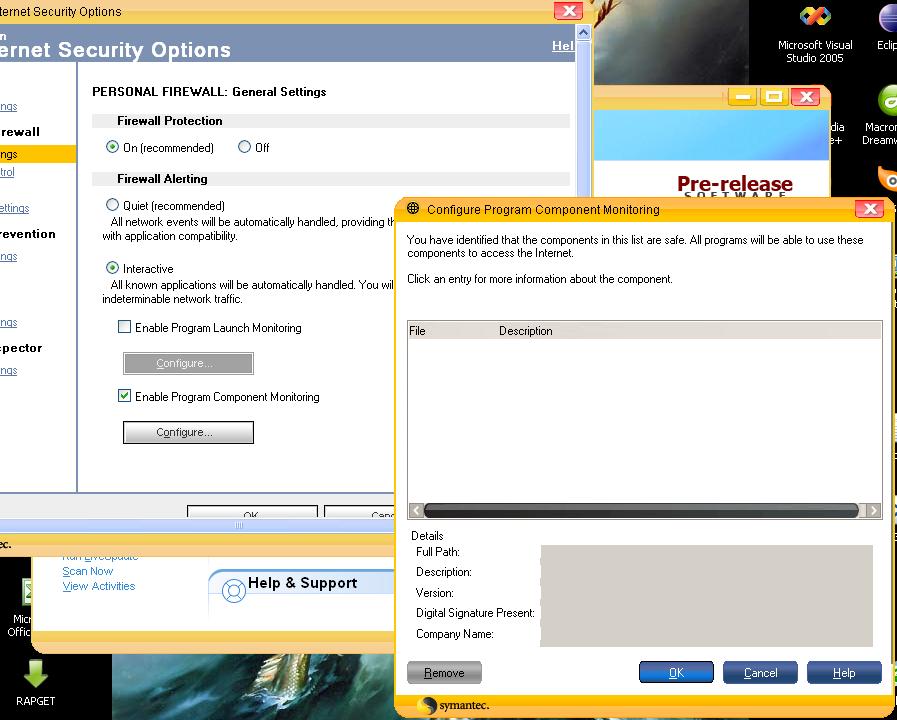Image resolution: width=897 pixels, height=720 pixels.
Task: Open the RAPGET desktop icon
Action: click(x=35, y=683)
